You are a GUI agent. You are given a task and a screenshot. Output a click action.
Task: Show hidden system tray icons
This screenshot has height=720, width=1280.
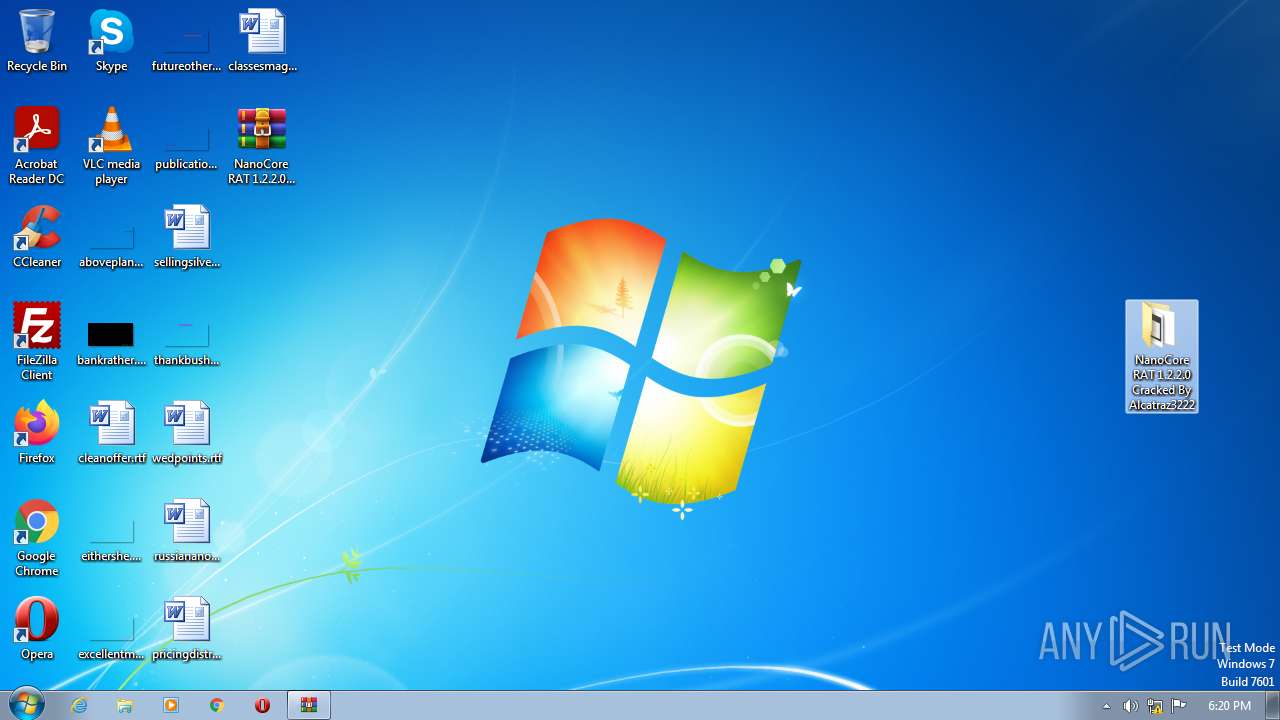[1106, 706]
